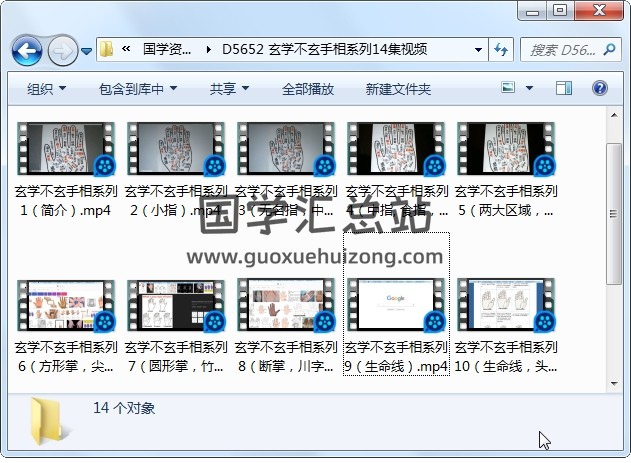This screenshot has width=631, height=463.
Task: Expand the address bar history dropdown
Action: (479, 49)
